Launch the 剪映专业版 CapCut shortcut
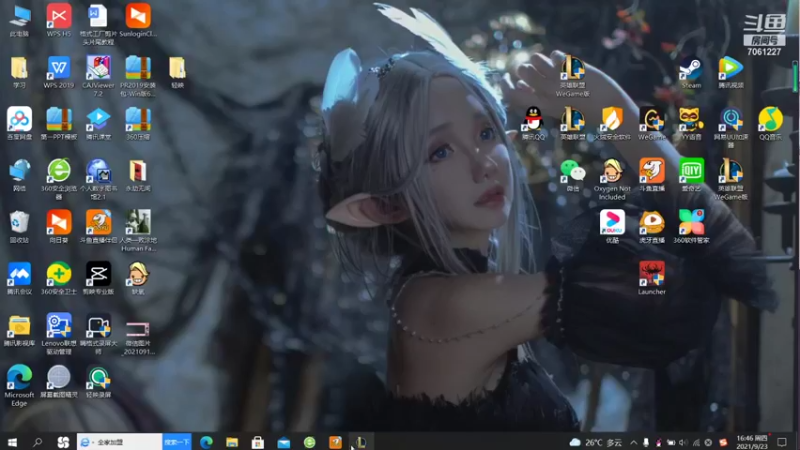 pos(98,278)
